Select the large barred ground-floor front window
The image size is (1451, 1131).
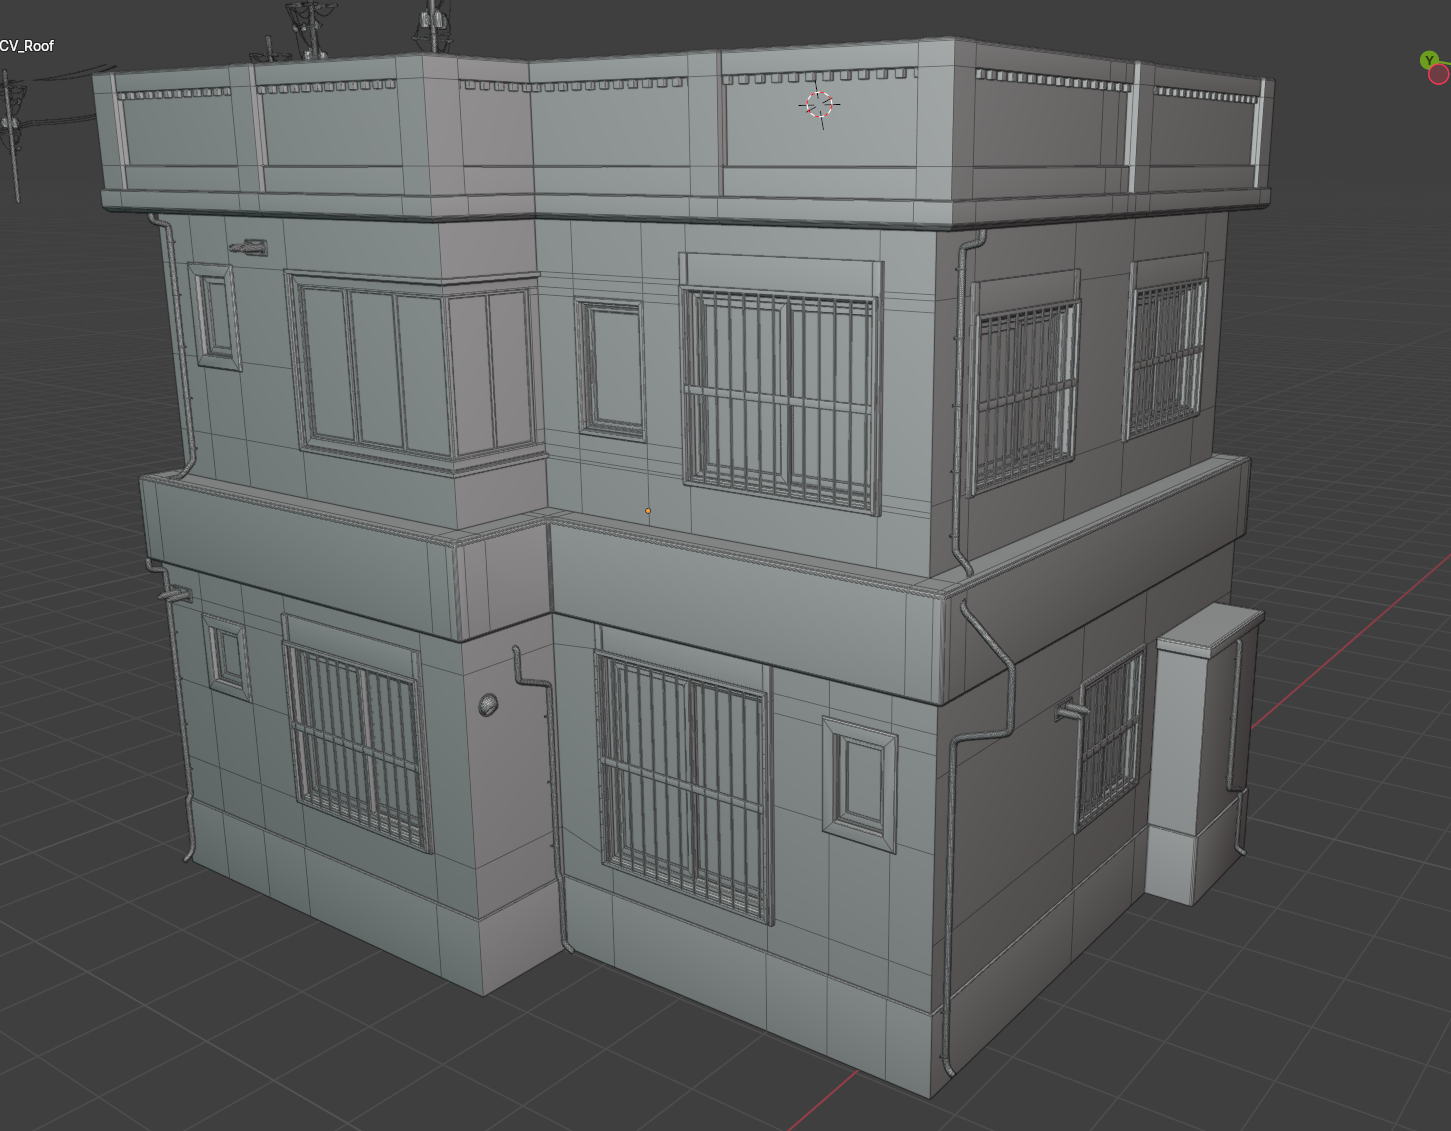click(x=684, y=786)
